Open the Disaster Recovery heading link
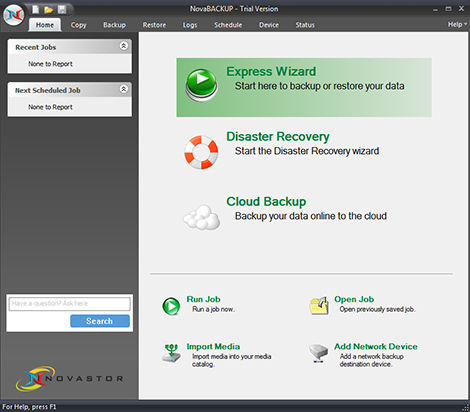 tap(278, 136)
